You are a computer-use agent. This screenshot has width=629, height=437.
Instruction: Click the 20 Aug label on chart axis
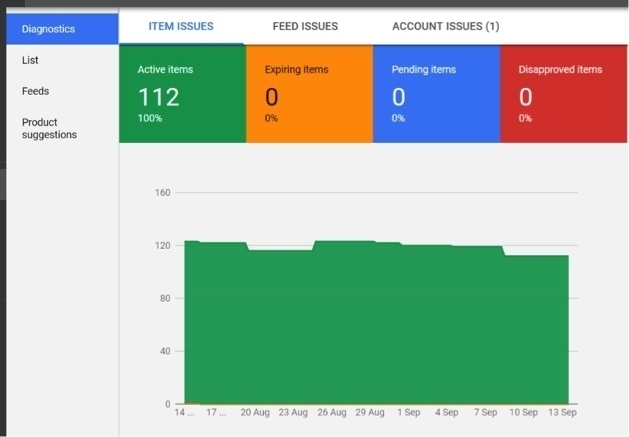coord(255,412)
